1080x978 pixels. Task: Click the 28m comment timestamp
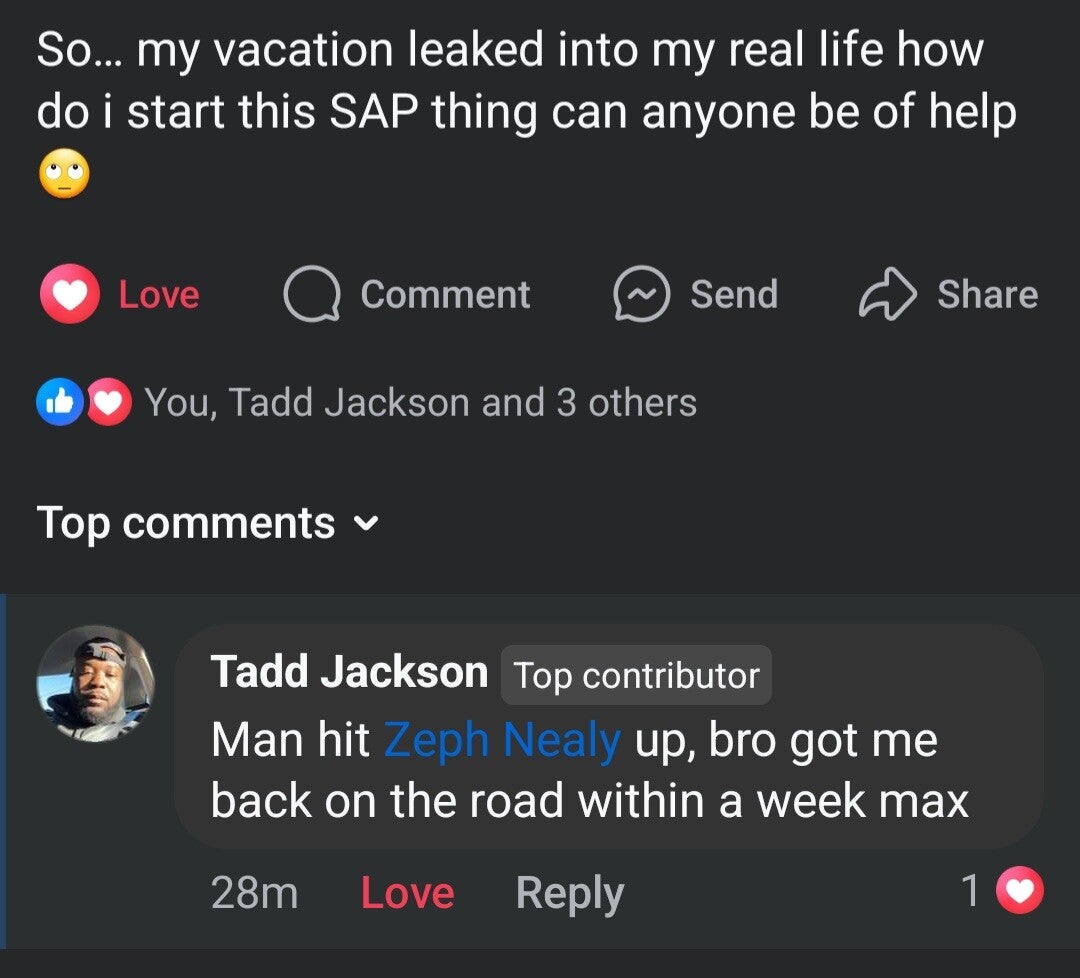point(254,893)
